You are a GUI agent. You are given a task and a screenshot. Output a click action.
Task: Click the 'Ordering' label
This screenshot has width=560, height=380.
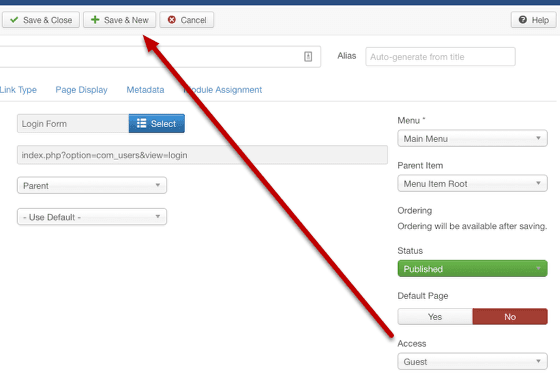(x=415, y=211)
